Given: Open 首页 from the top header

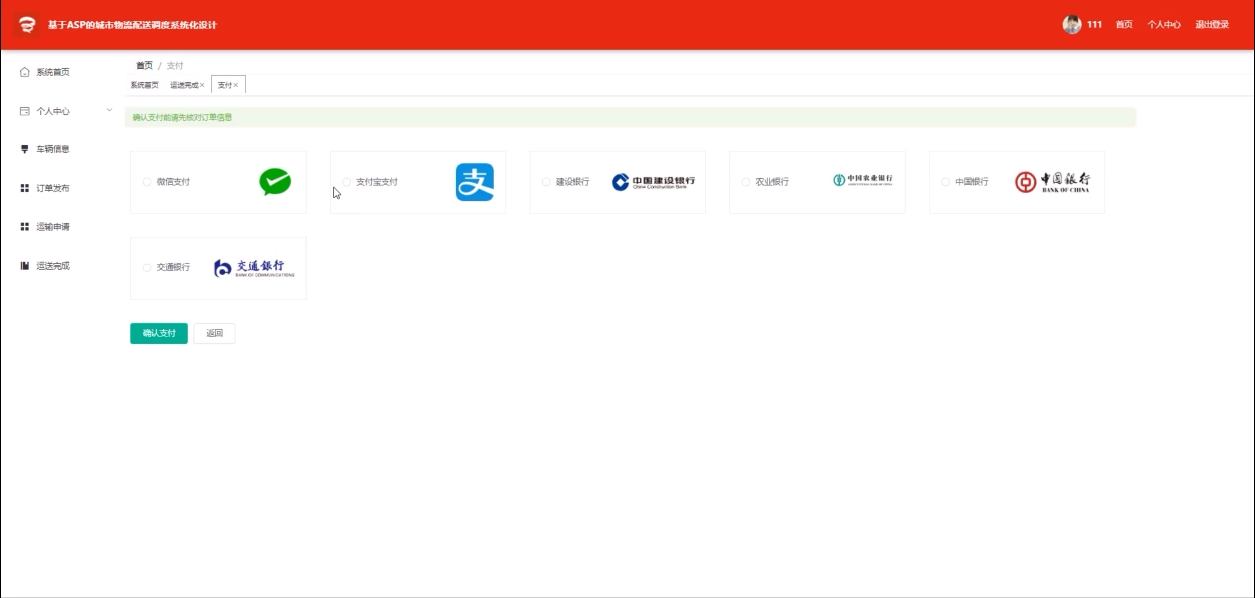Looking at the screenshot, I should coord(1125,25).
